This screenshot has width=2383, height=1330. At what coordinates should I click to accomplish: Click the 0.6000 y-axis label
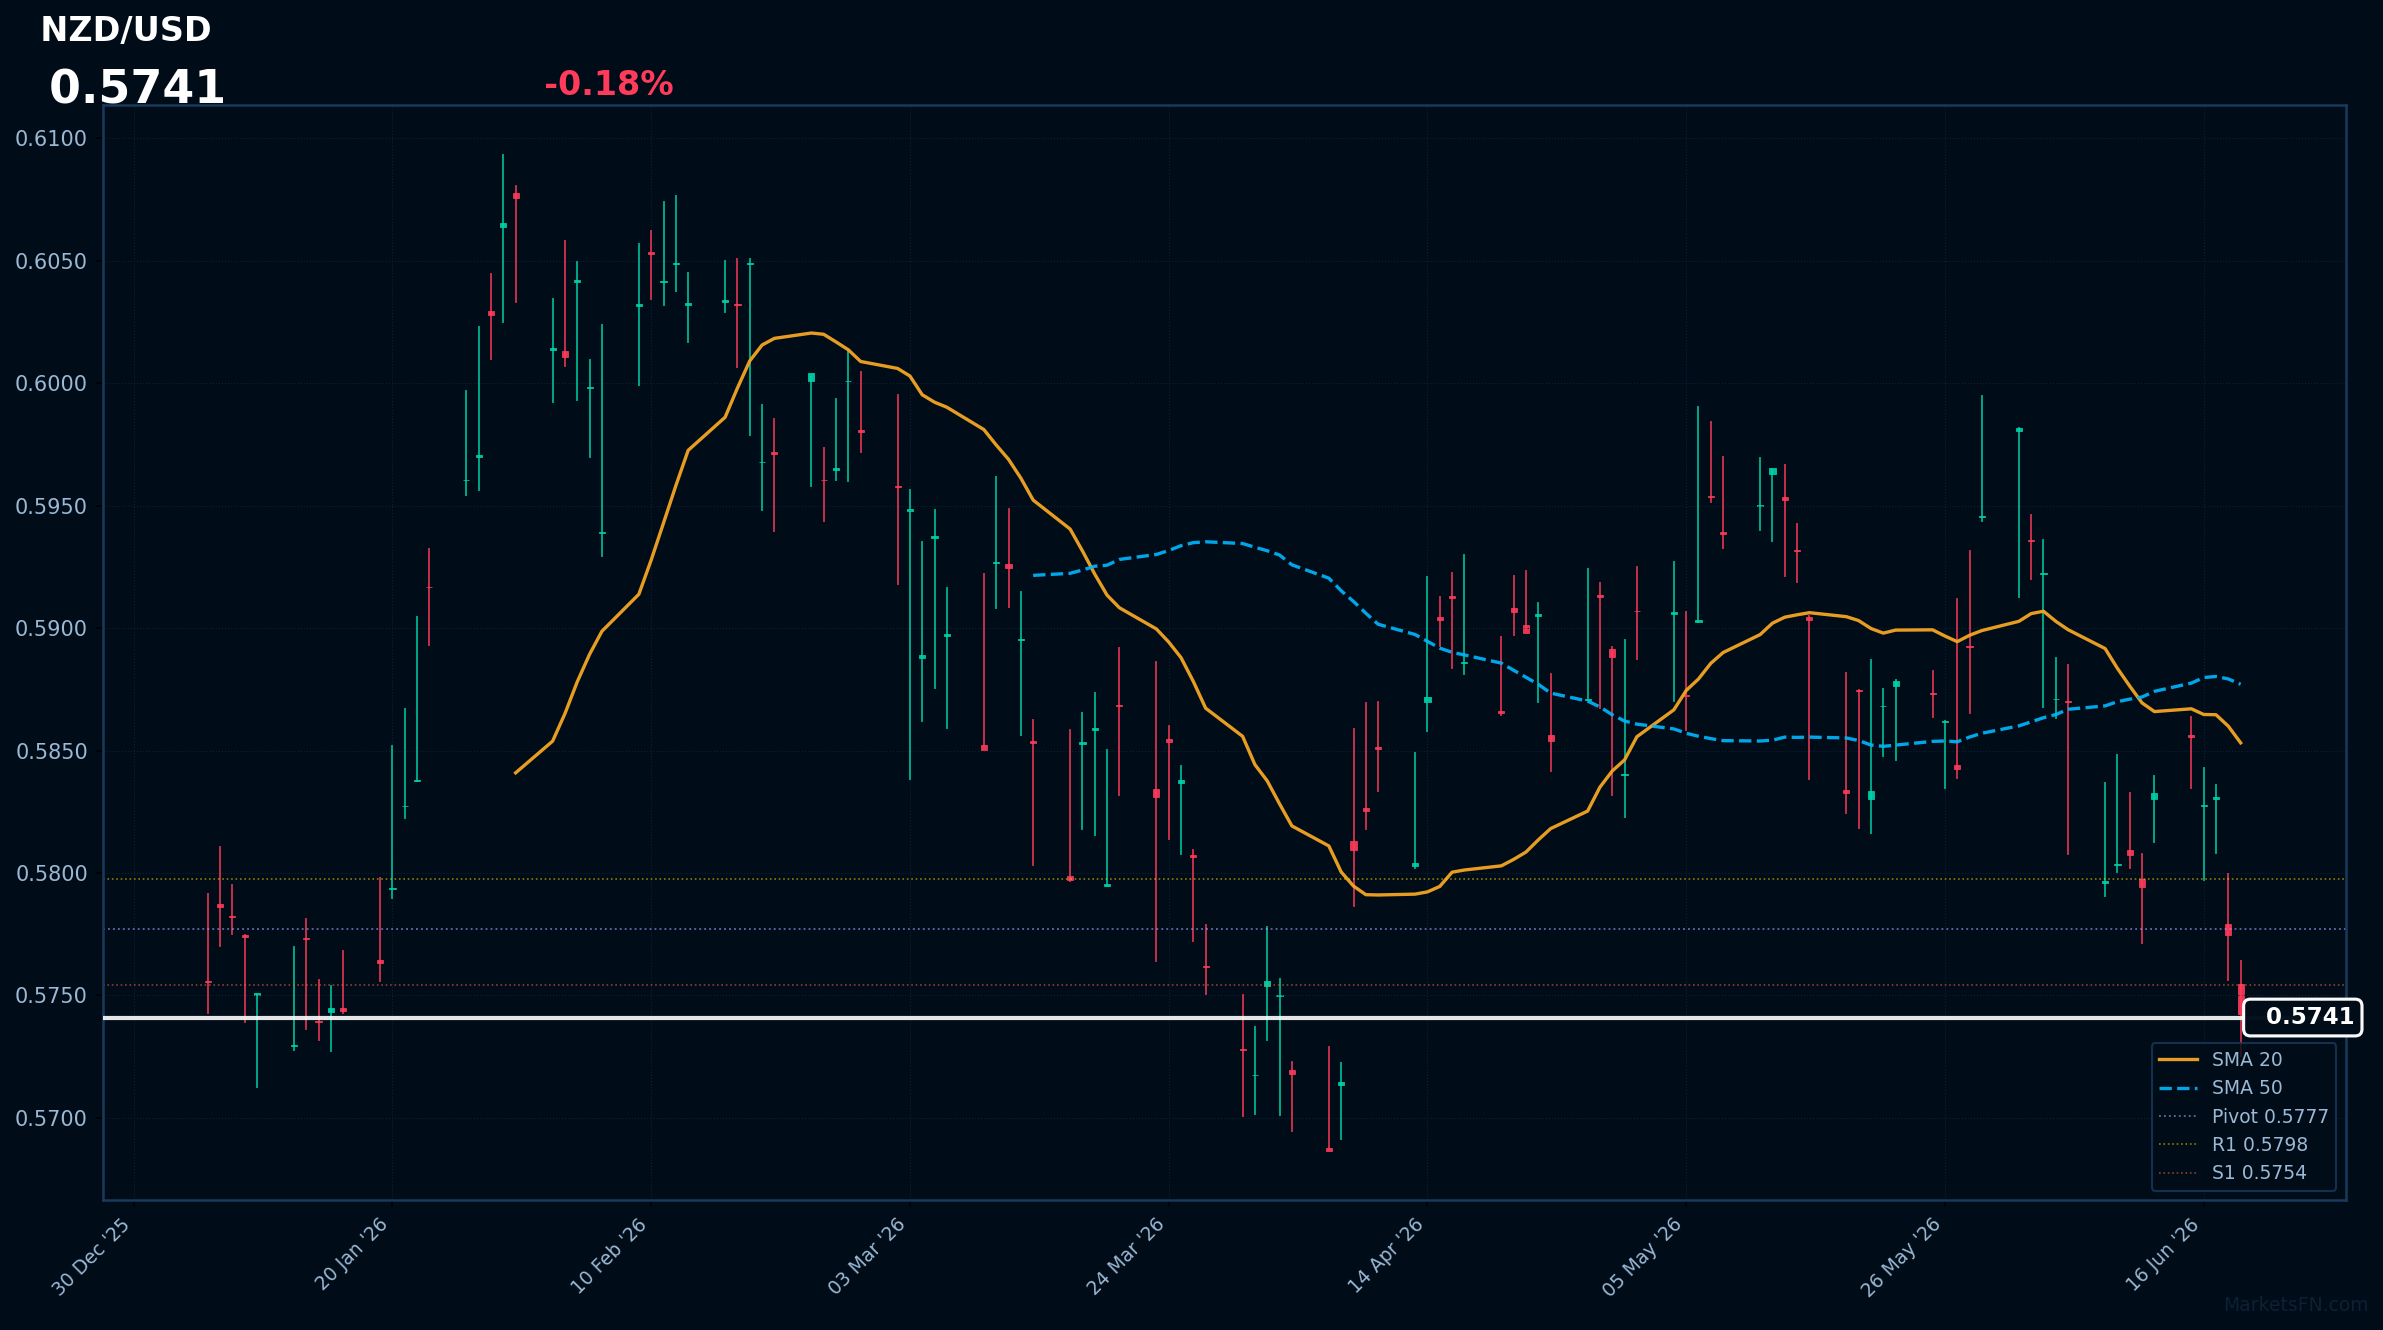click(x=51, y=384)
